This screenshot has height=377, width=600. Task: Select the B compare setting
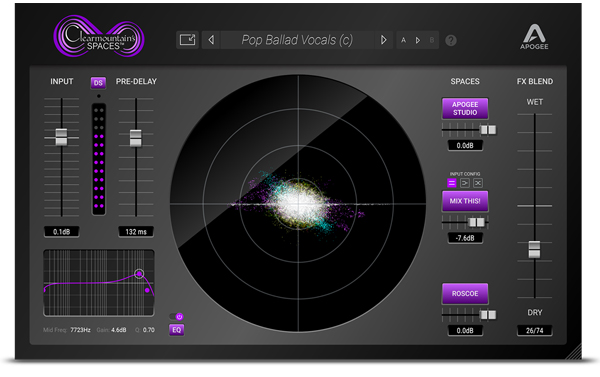[432, 40]
